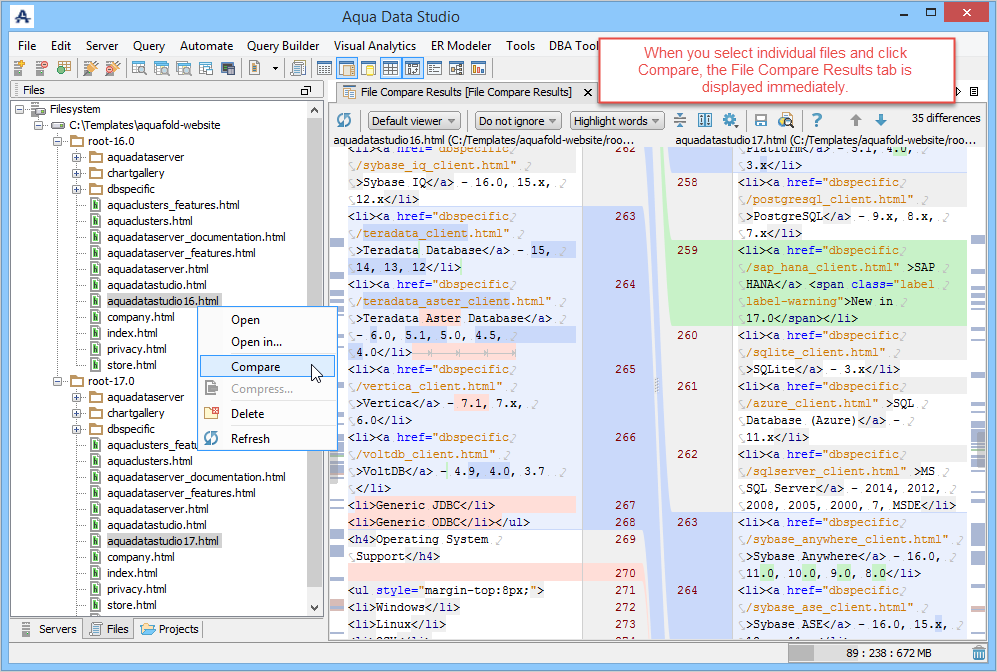Image resolution: width=997 pixels, height=672 pixels.
Task: Open the Default viewer dropdown
Action: point(414,121)
